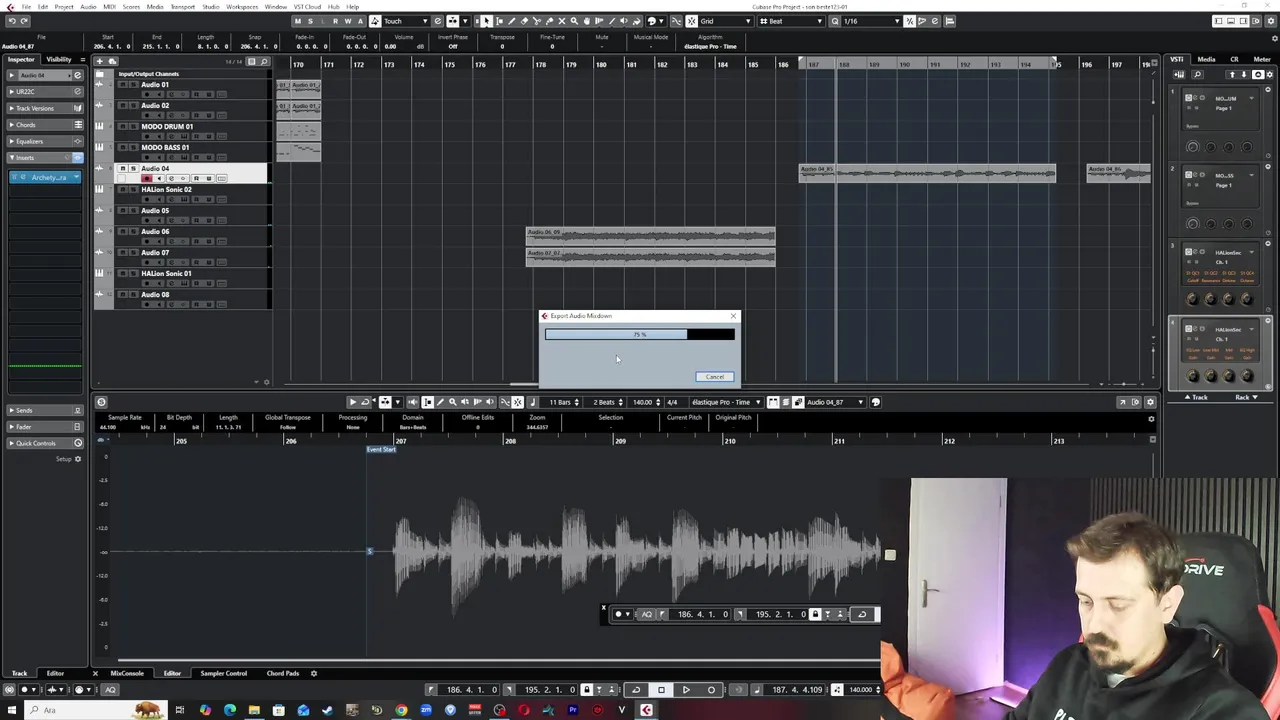Select the Split scissors tool
Screen dimensions: 1280x720
pyautogui.click(x=536, y=21)
